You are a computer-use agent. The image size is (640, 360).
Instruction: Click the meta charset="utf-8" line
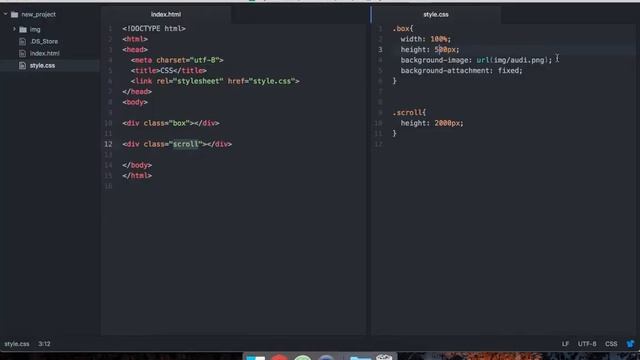coord(177,60)
